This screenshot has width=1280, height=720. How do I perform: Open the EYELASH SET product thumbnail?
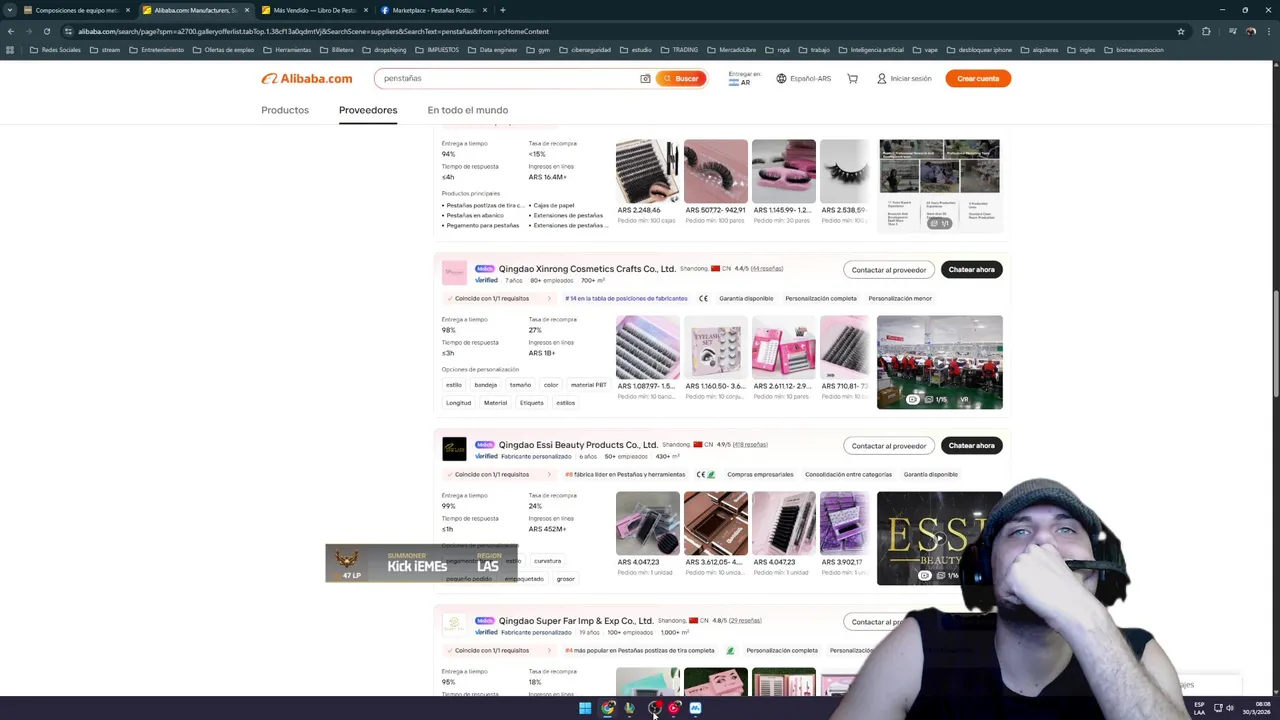(715, 347)
